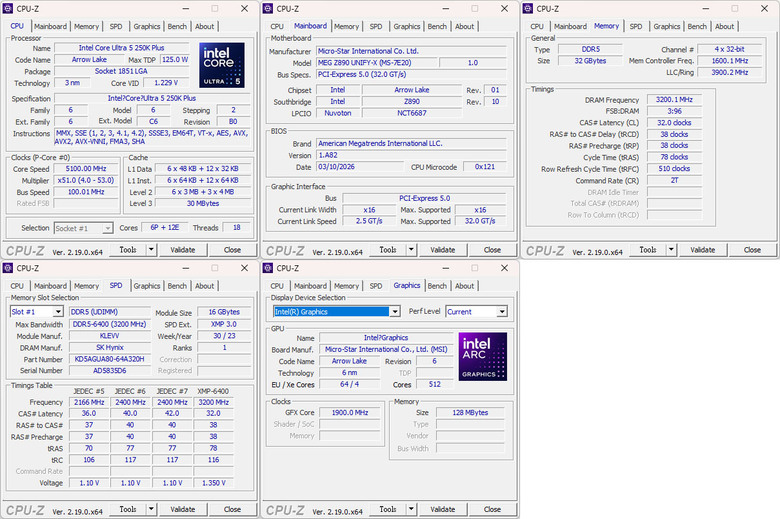
Task: Click the BIOS version value 1.A82
Action: tap(411, 155)
